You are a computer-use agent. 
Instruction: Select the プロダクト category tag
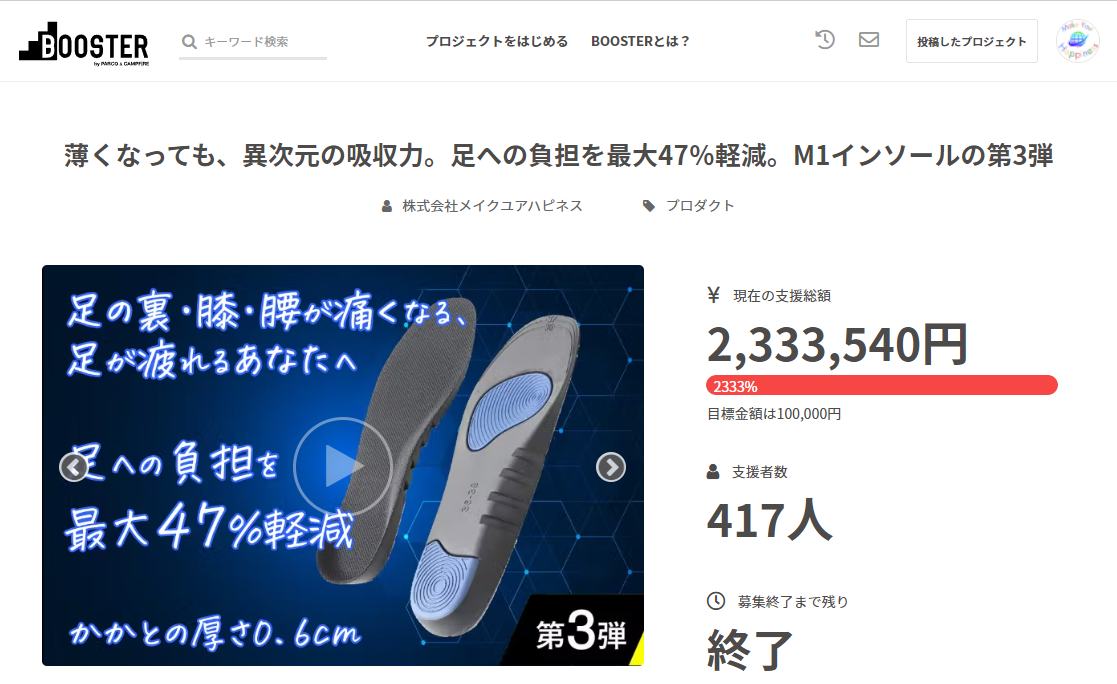click(700, 206)
